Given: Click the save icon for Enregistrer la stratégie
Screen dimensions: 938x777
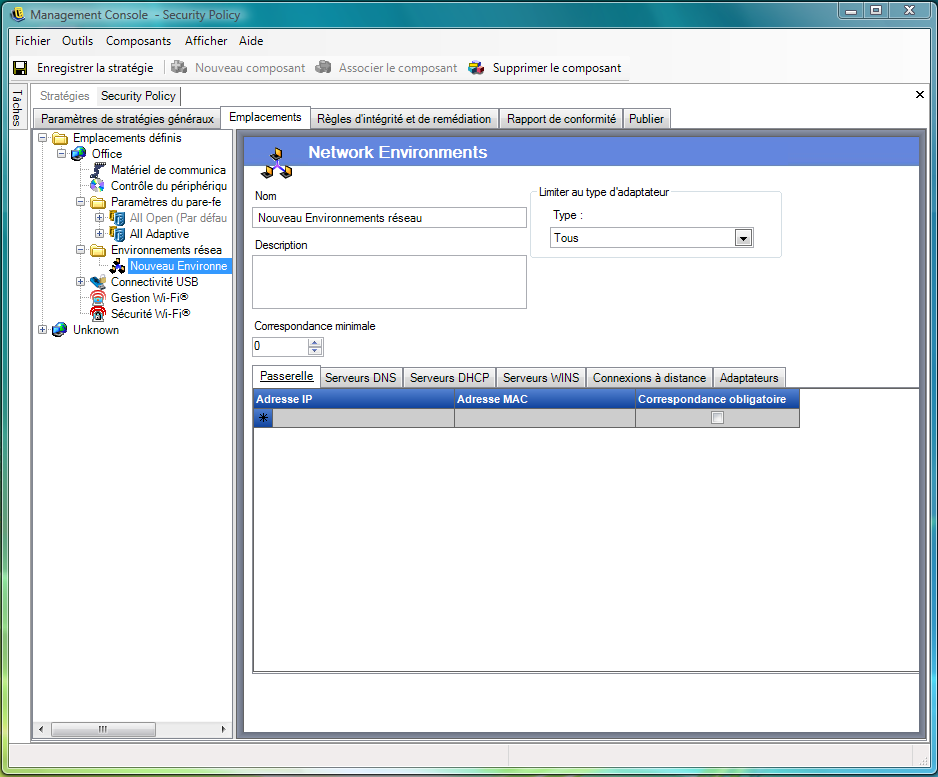Looking at the screenshot, I should click(20, 68).
